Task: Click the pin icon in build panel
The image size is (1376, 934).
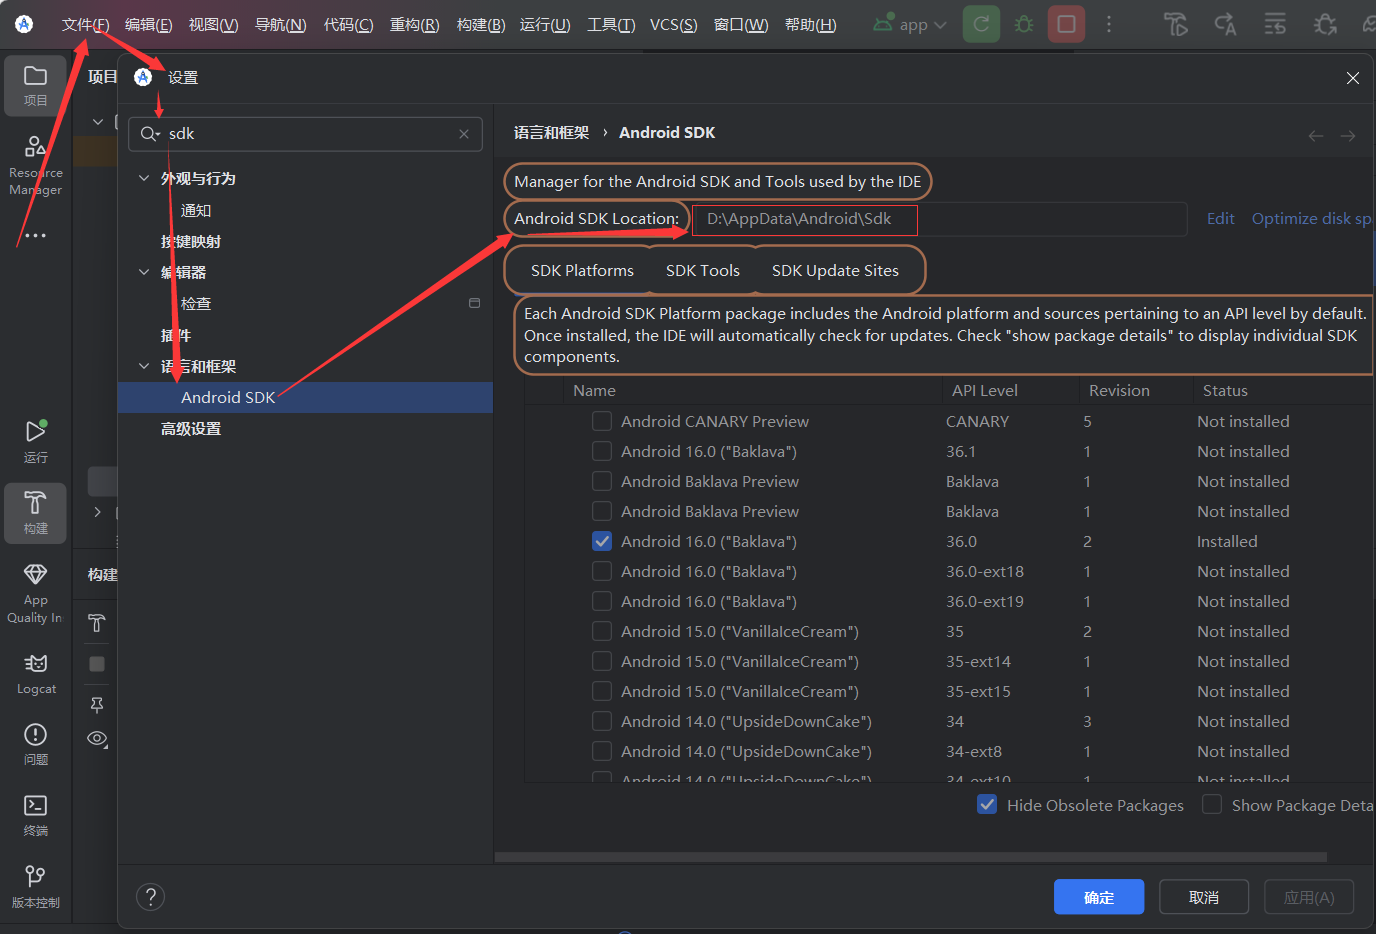Action: coord(97,705)
